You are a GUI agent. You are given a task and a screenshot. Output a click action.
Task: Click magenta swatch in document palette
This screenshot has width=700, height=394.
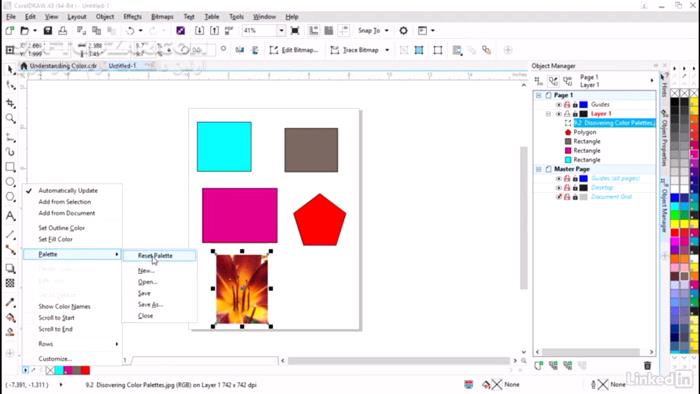[68, 370]
